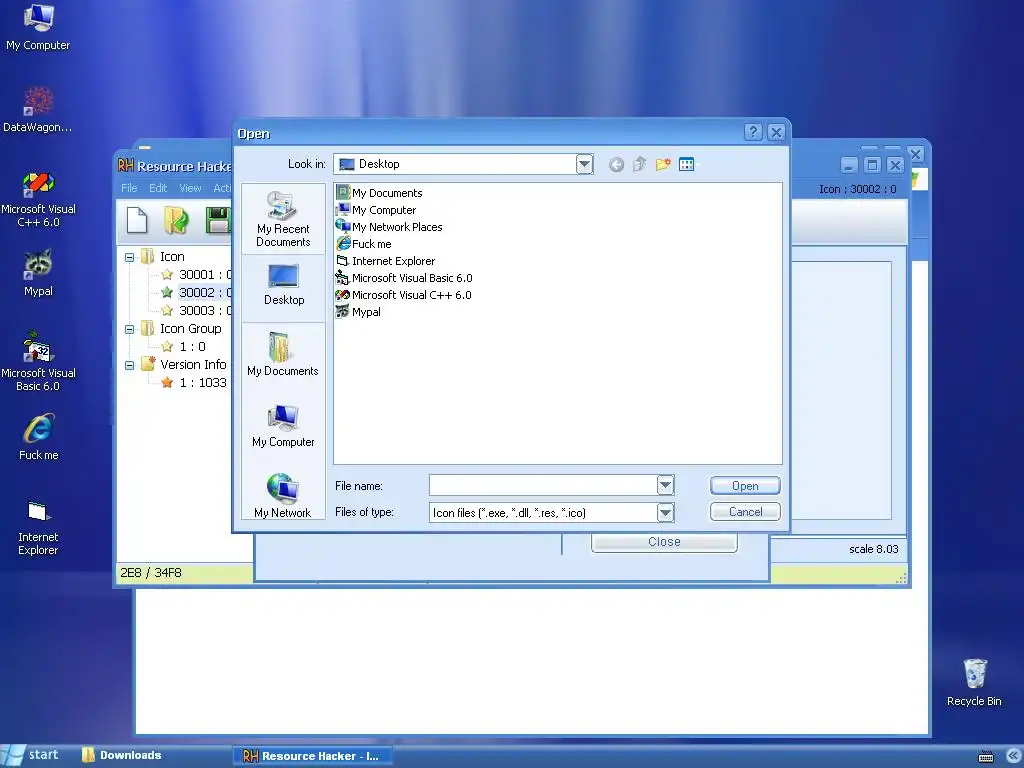Viewport: 1024px width, 768px height.
Task: Click the Look in Desktop combo box
Action: (463, 164)
